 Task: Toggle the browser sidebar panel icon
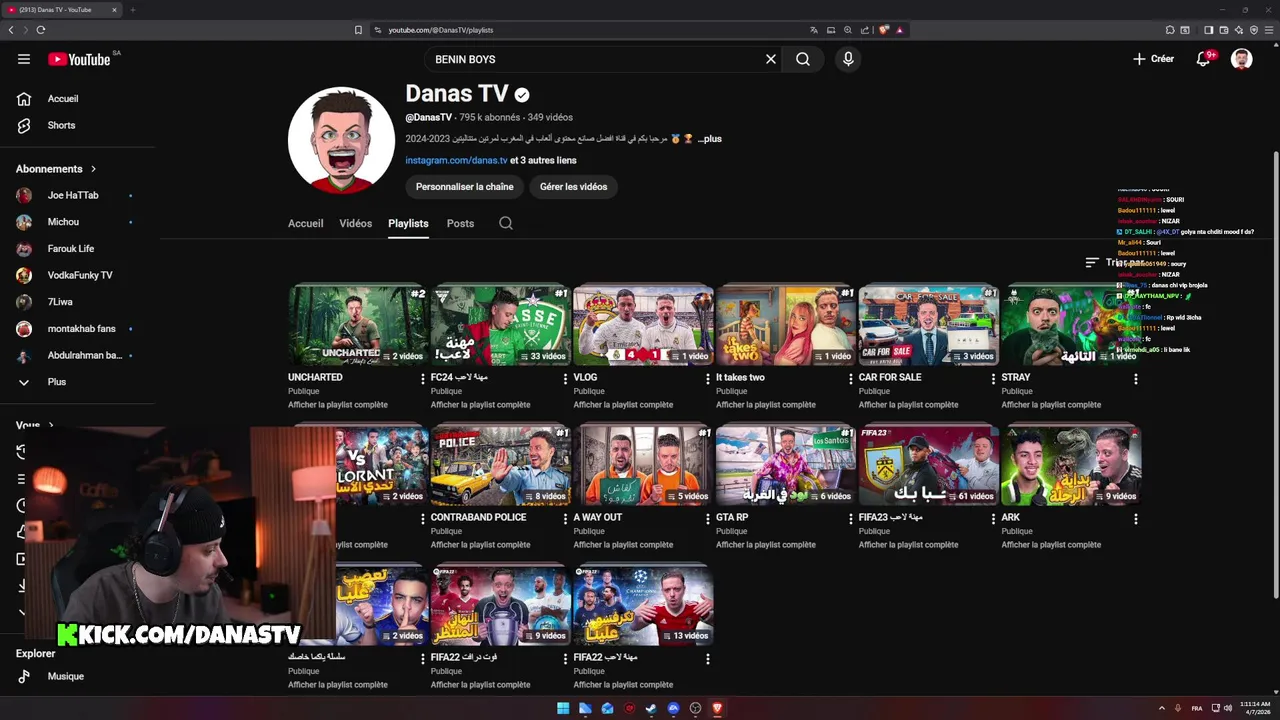(1208, 30)
